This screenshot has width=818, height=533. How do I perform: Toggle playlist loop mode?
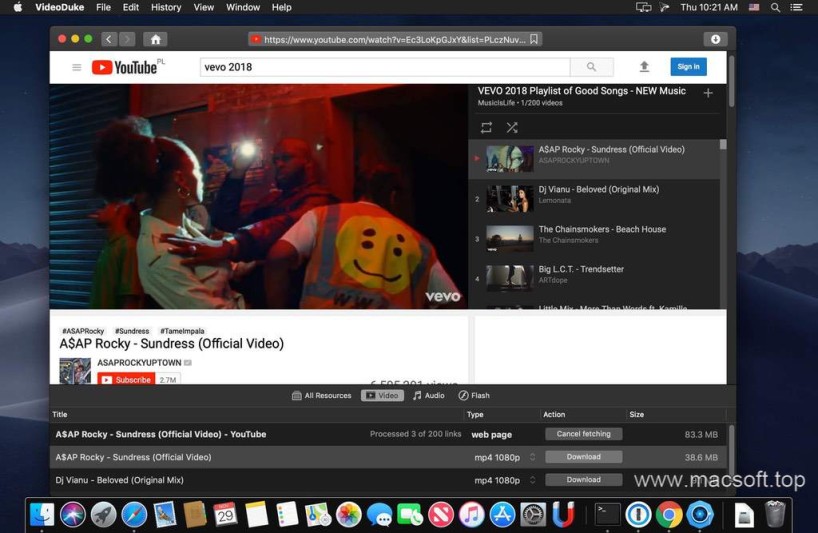(486, 127)
